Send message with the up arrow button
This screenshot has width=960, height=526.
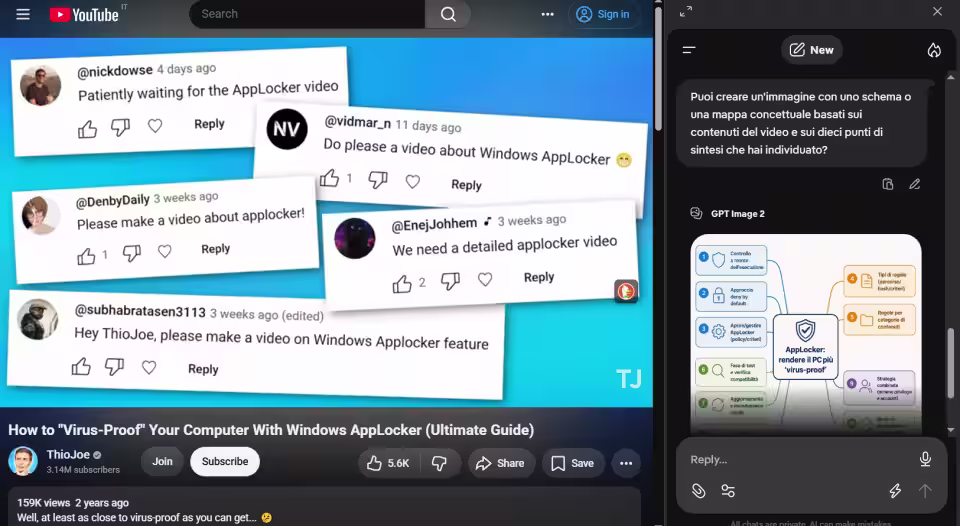pyautogui.click(x=925, y=490)
